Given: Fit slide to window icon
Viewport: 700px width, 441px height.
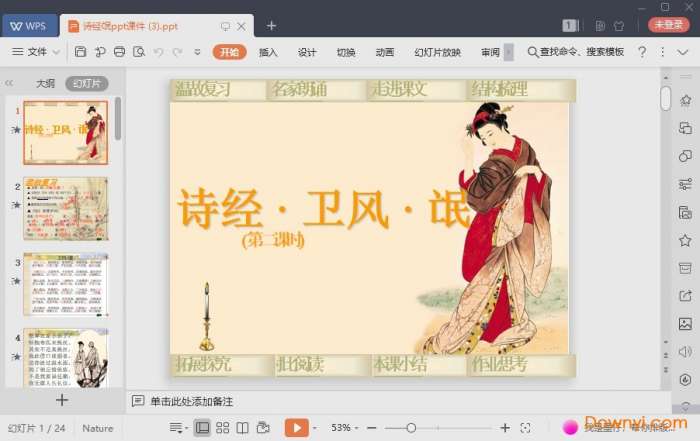Looking at the screenshot, I should (525, 428).
